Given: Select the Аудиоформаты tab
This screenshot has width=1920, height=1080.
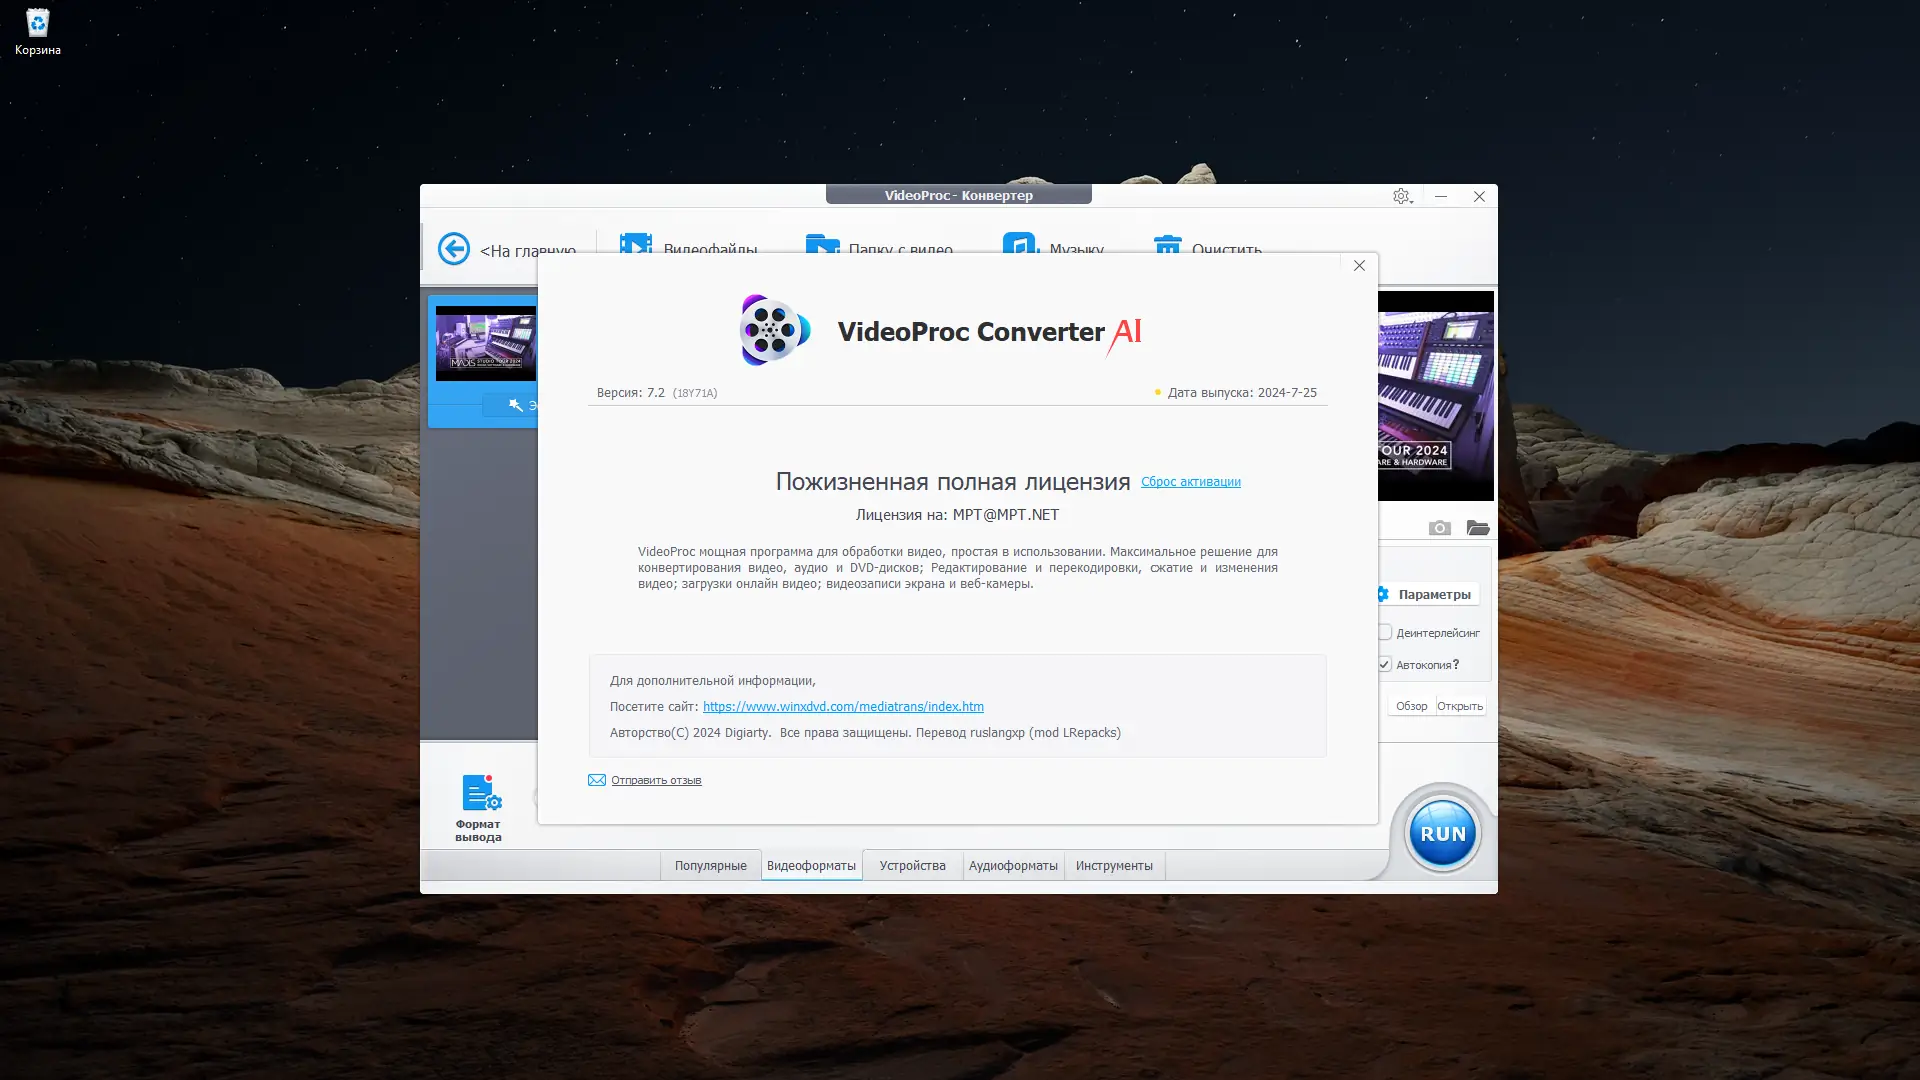Looking at the screenshot, I should (1013, 866).
